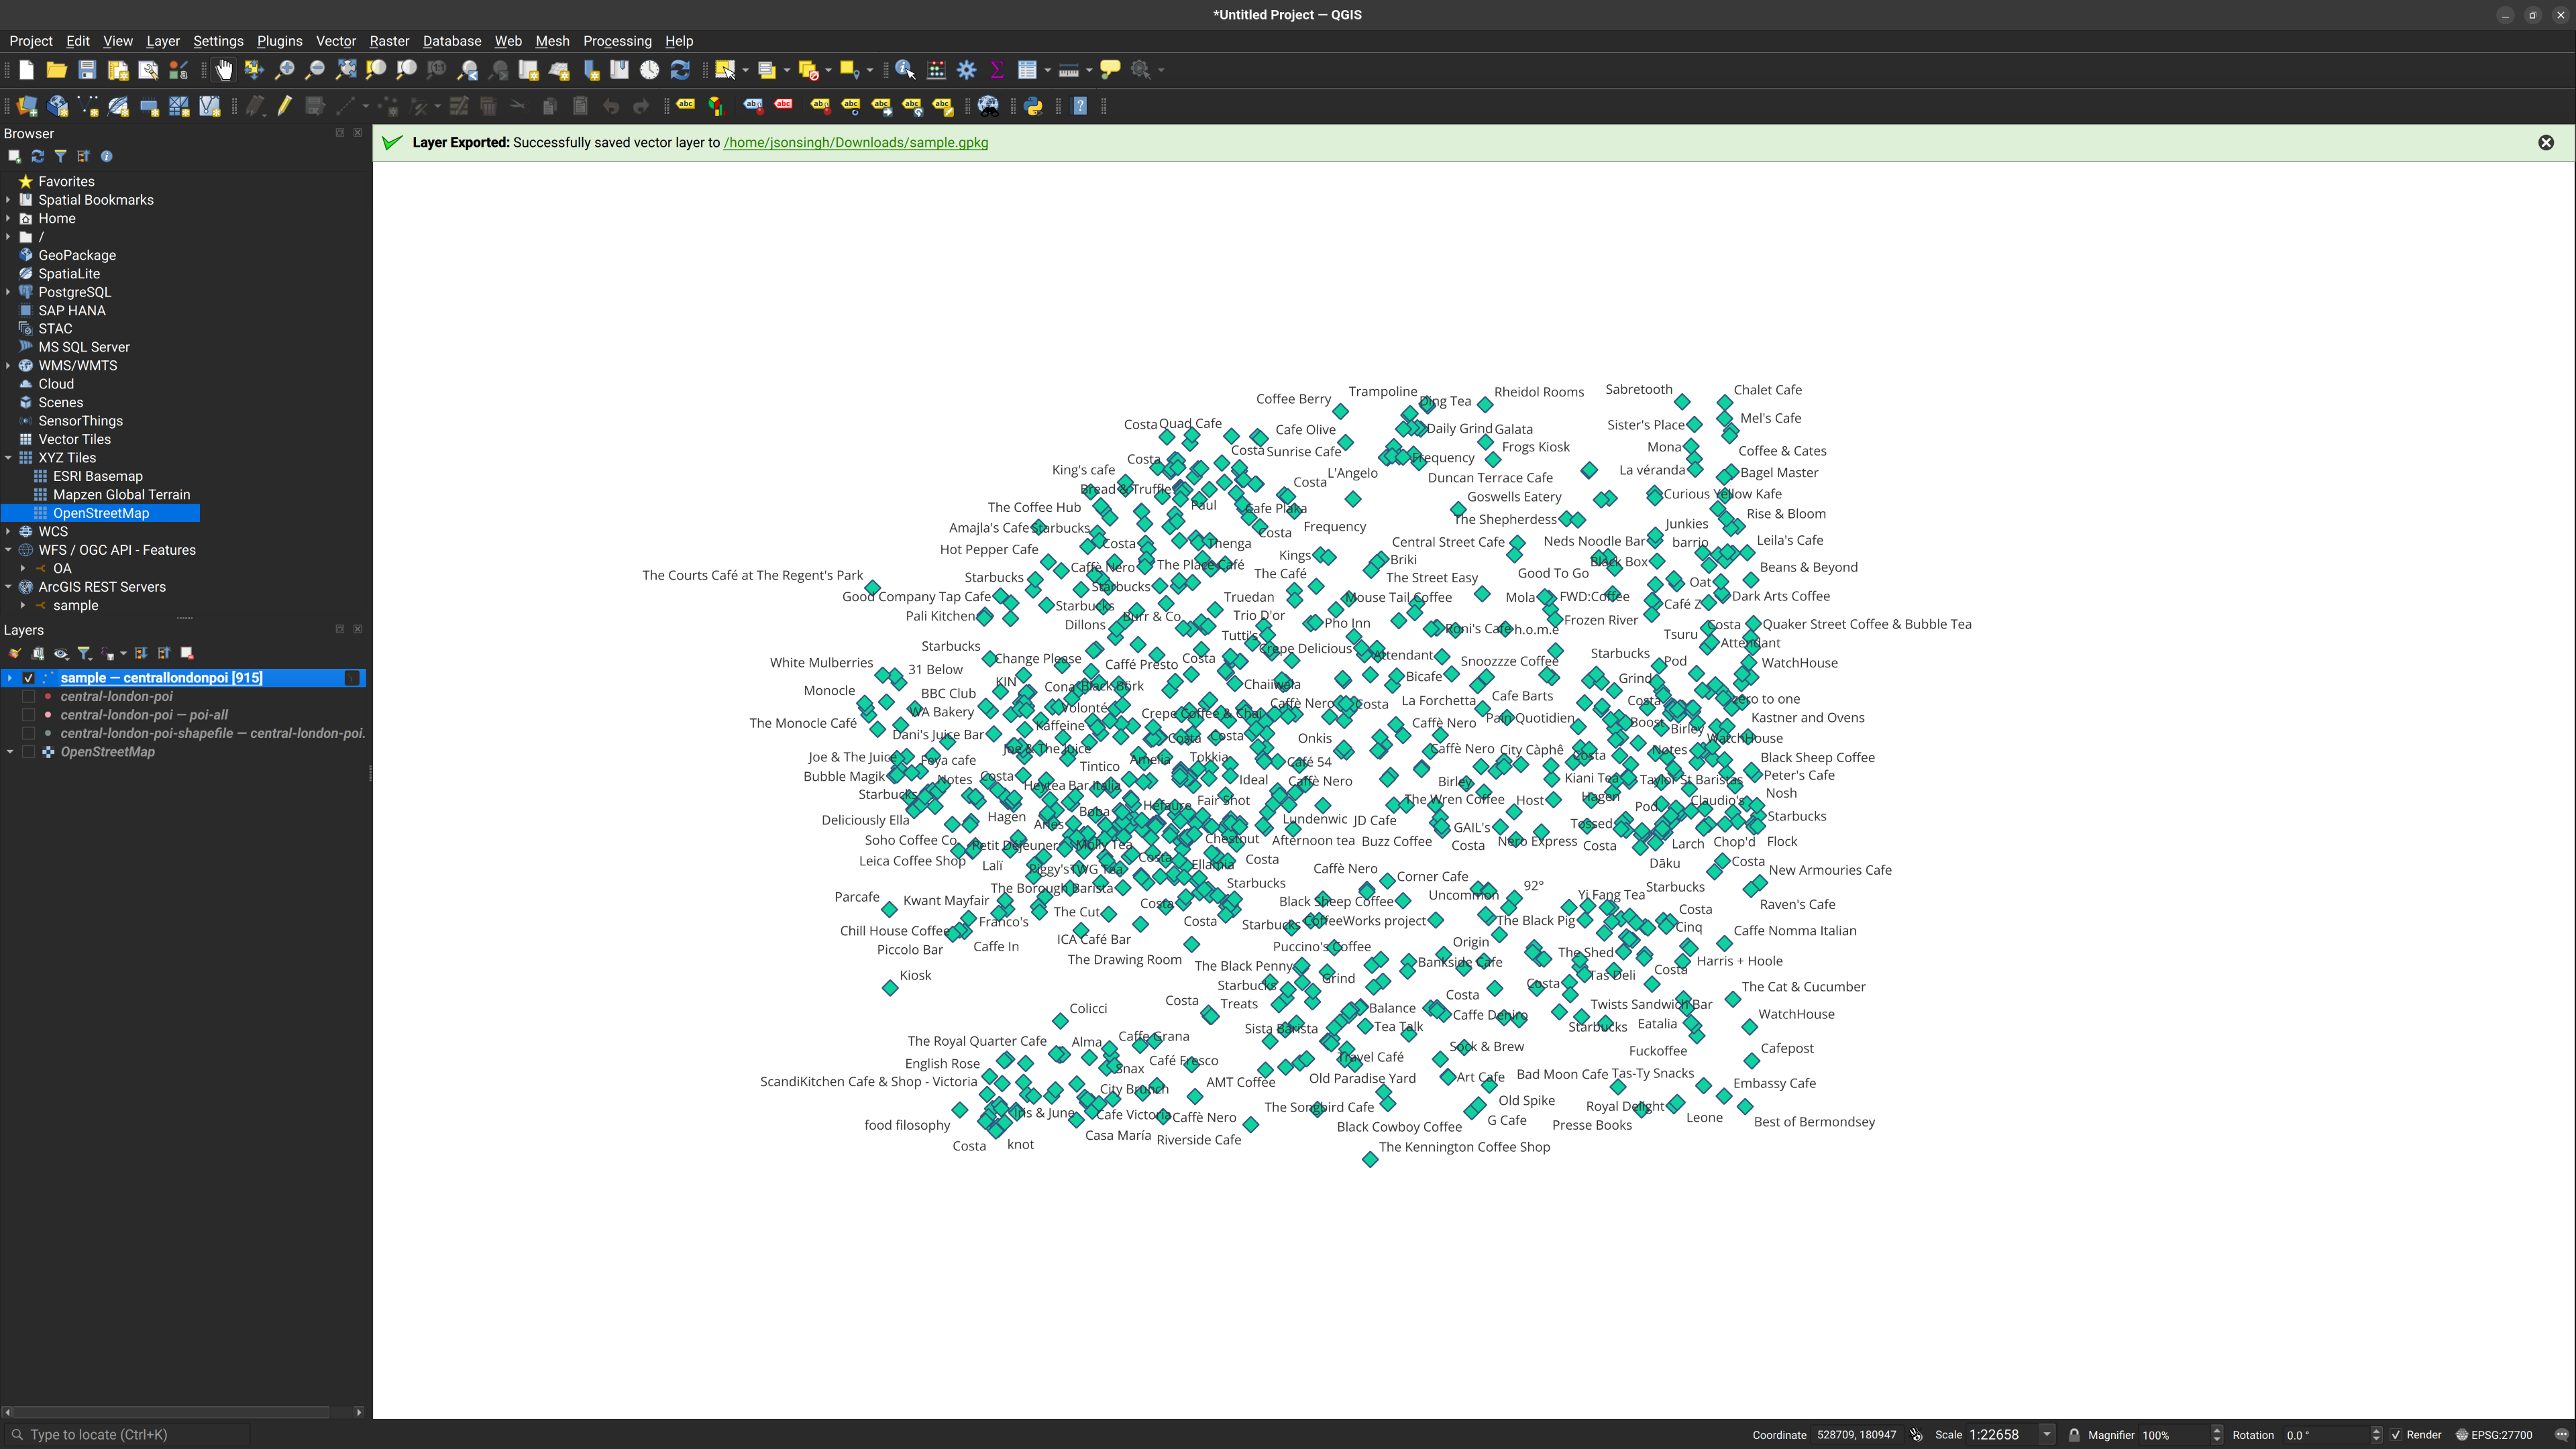Show map tips speech bubble icon
The image size is (2576, 1449).
1110,70
